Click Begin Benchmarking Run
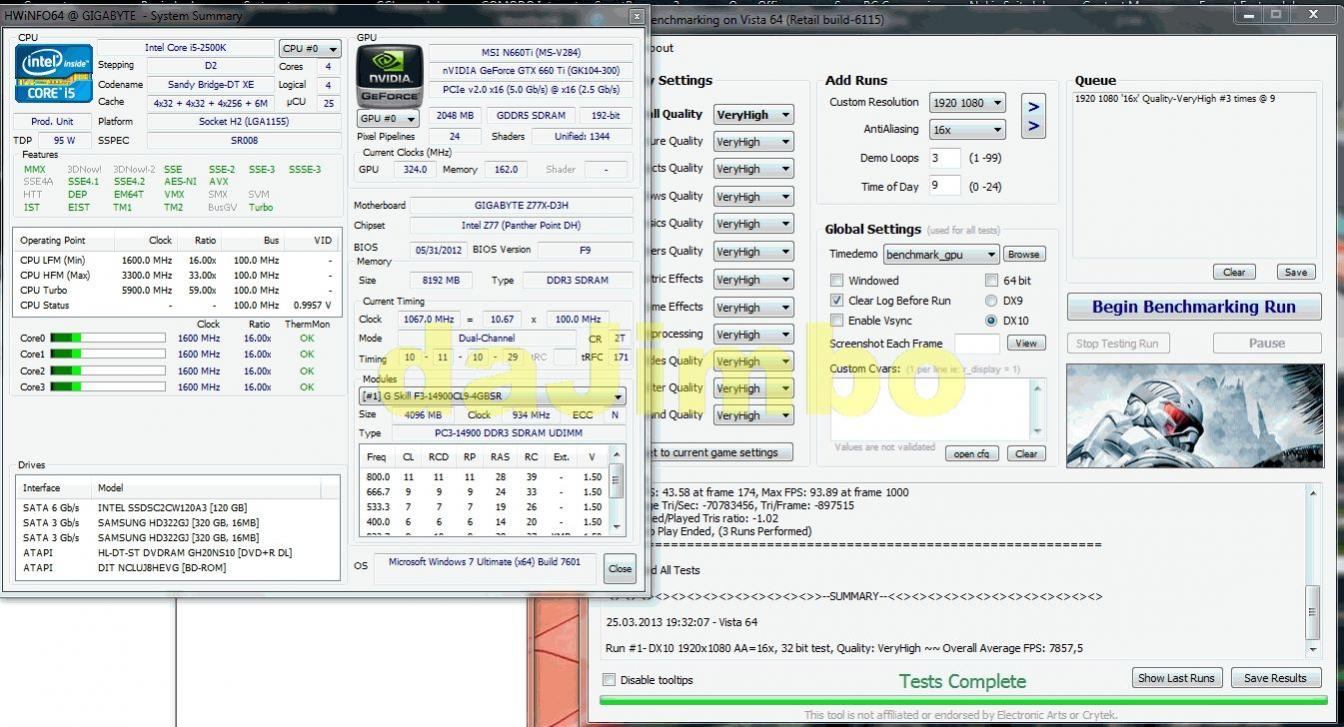The image size is (1344, 727). 1194,307
